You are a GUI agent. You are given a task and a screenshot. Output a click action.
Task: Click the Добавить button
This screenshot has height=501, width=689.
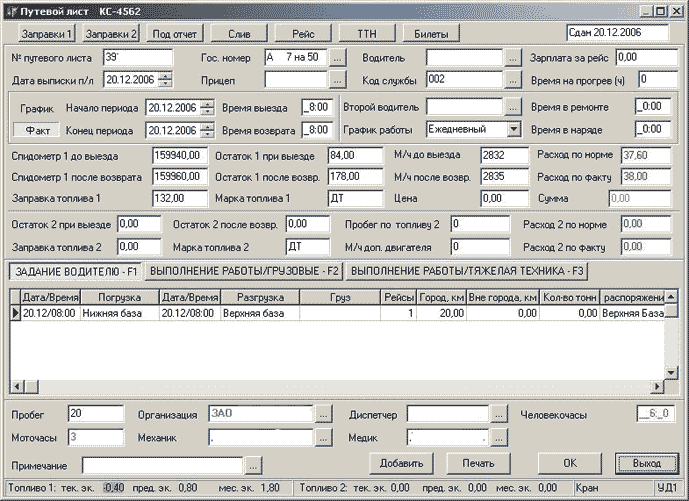pos(401,463)
